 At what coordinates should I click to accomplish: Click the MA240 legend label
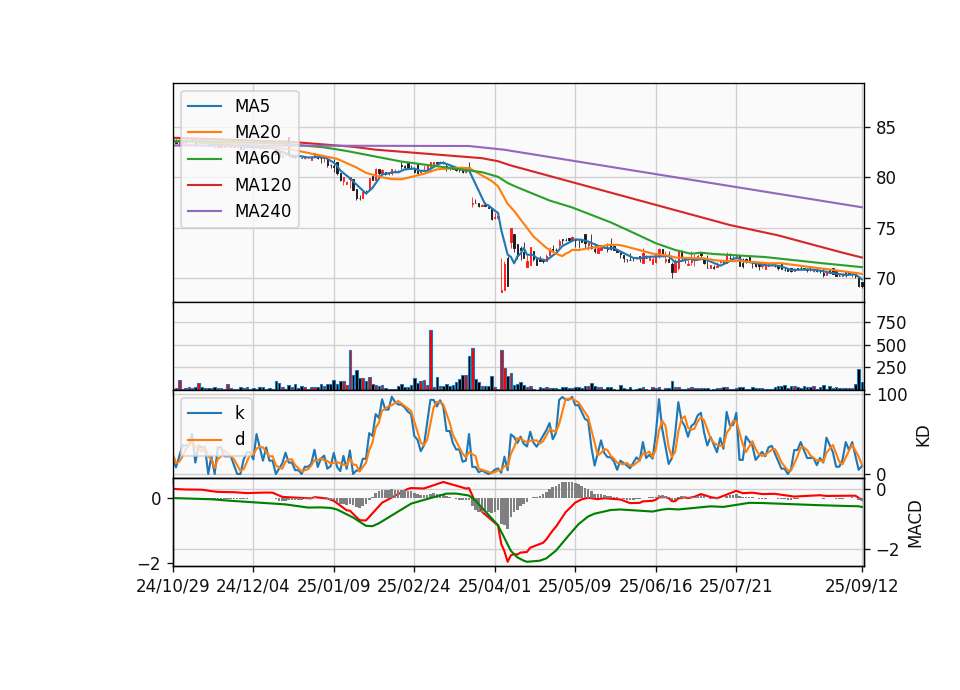click(263, 211)
